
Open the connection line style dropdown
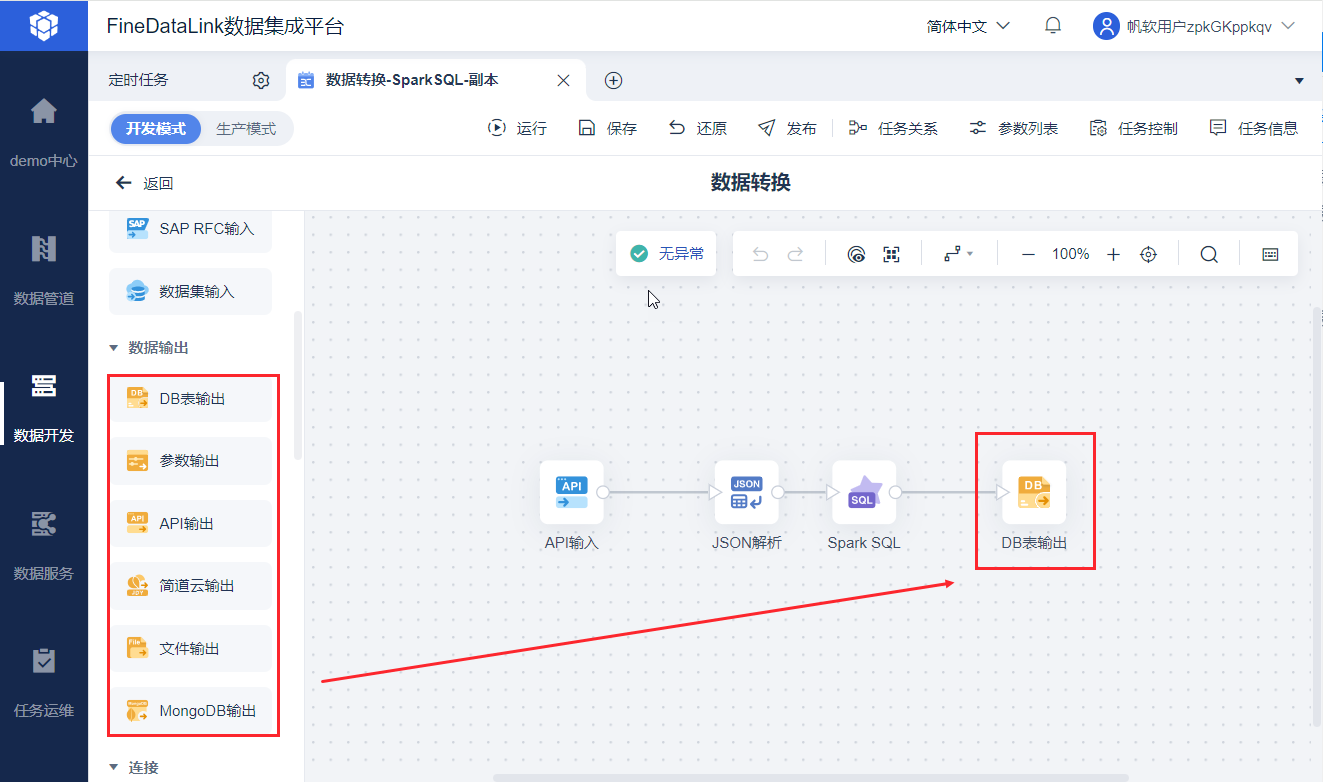pyautogui.click(x=958, y=254)
